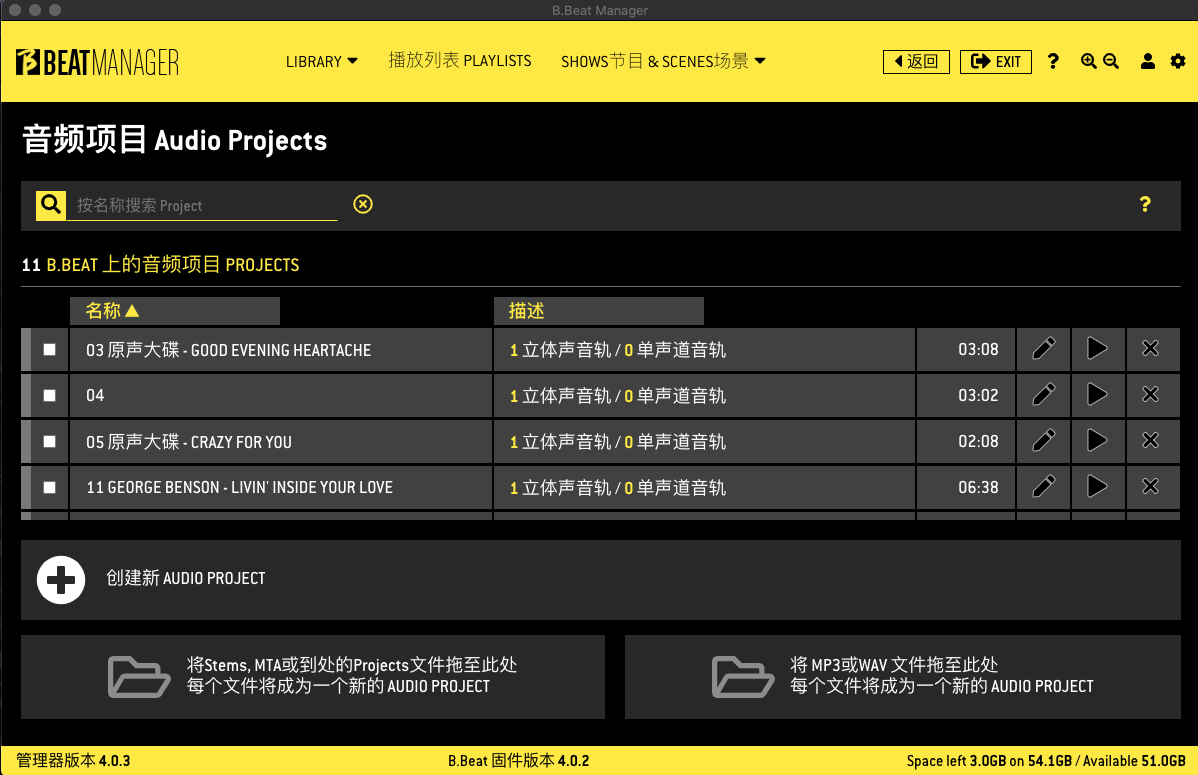Screen dimensions: 1198x775
Task: Click project name 03 Good Evening Heartache
Action: 228,350
